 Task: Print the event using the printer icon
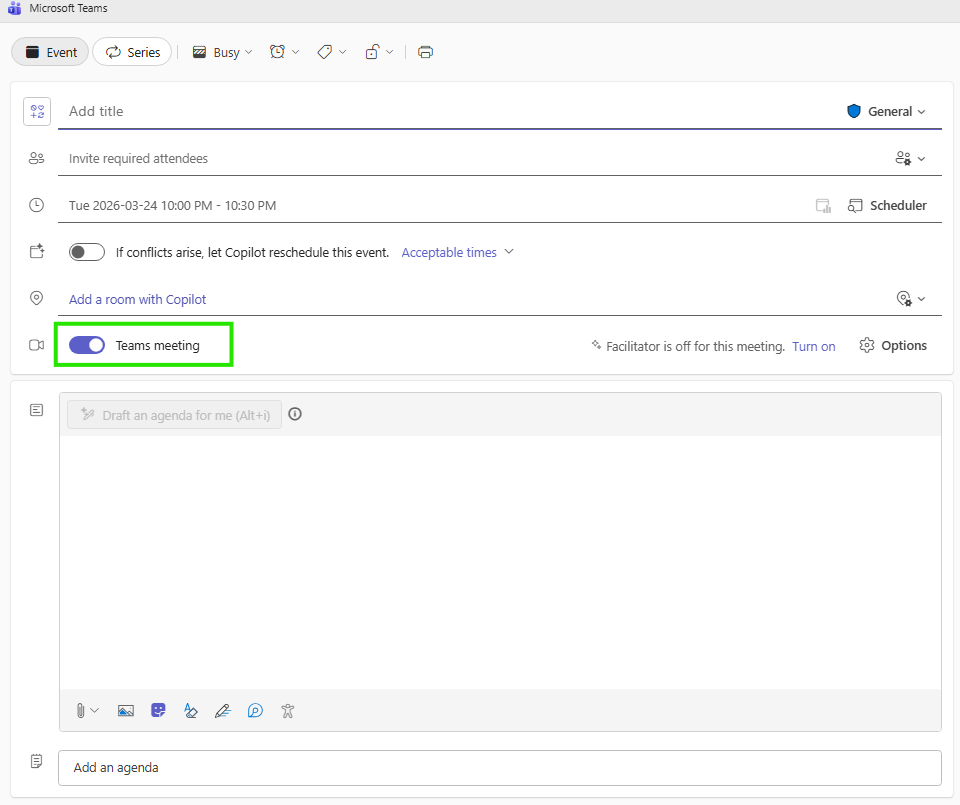(426, 52)
